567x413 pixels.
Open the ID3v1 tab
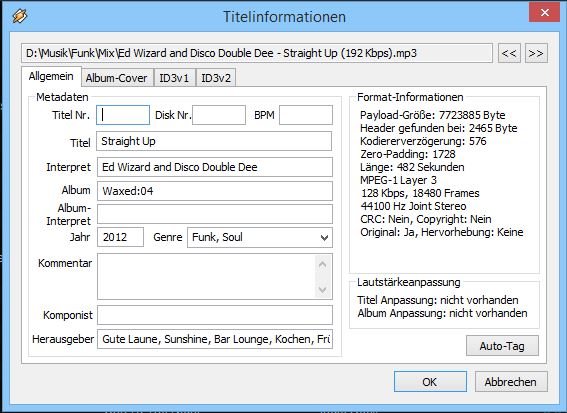[174, 78]
